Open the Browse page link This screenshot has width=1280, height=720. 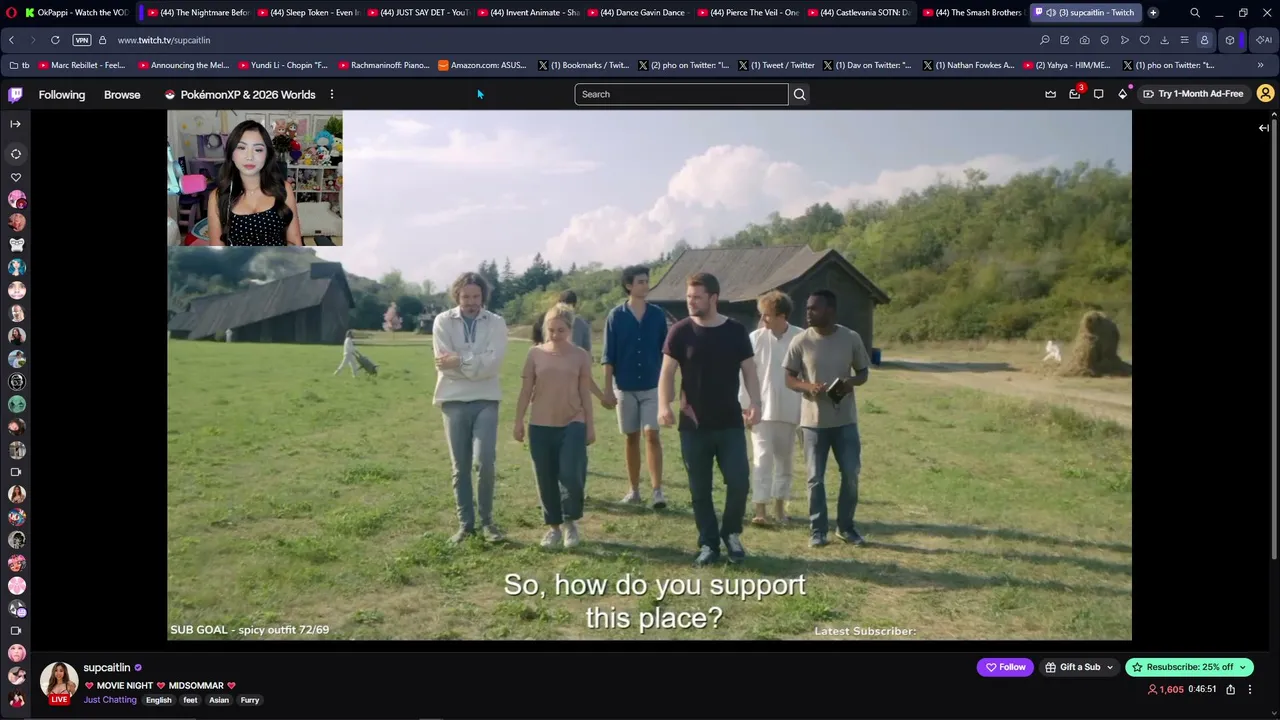[x=122, y=95]
